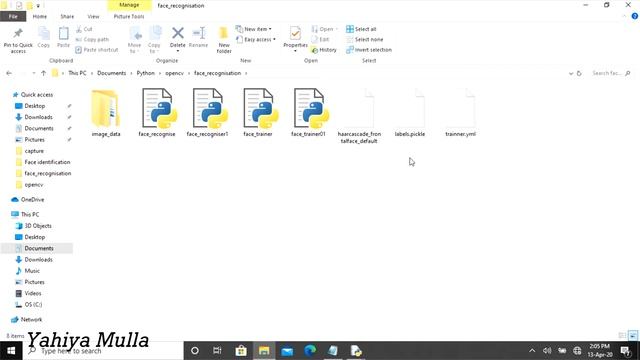The image size is (640, 360).
Task: Click the Paste ribbon icon
Action: pyautogui.click(x=63, y=33)
